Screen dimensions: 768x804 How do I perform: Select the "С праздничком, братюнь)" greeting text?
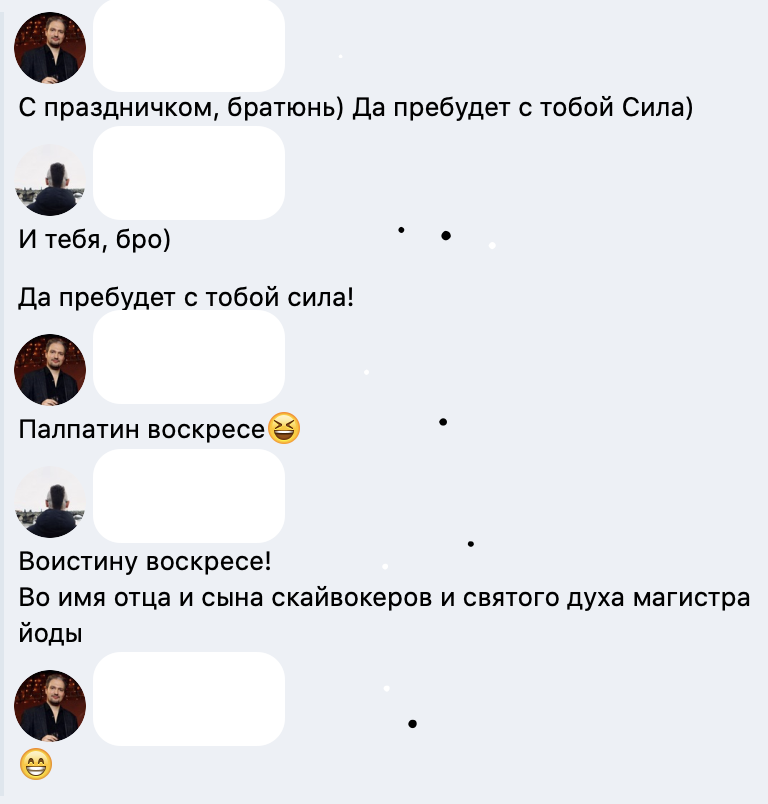[x=181, y=108]
